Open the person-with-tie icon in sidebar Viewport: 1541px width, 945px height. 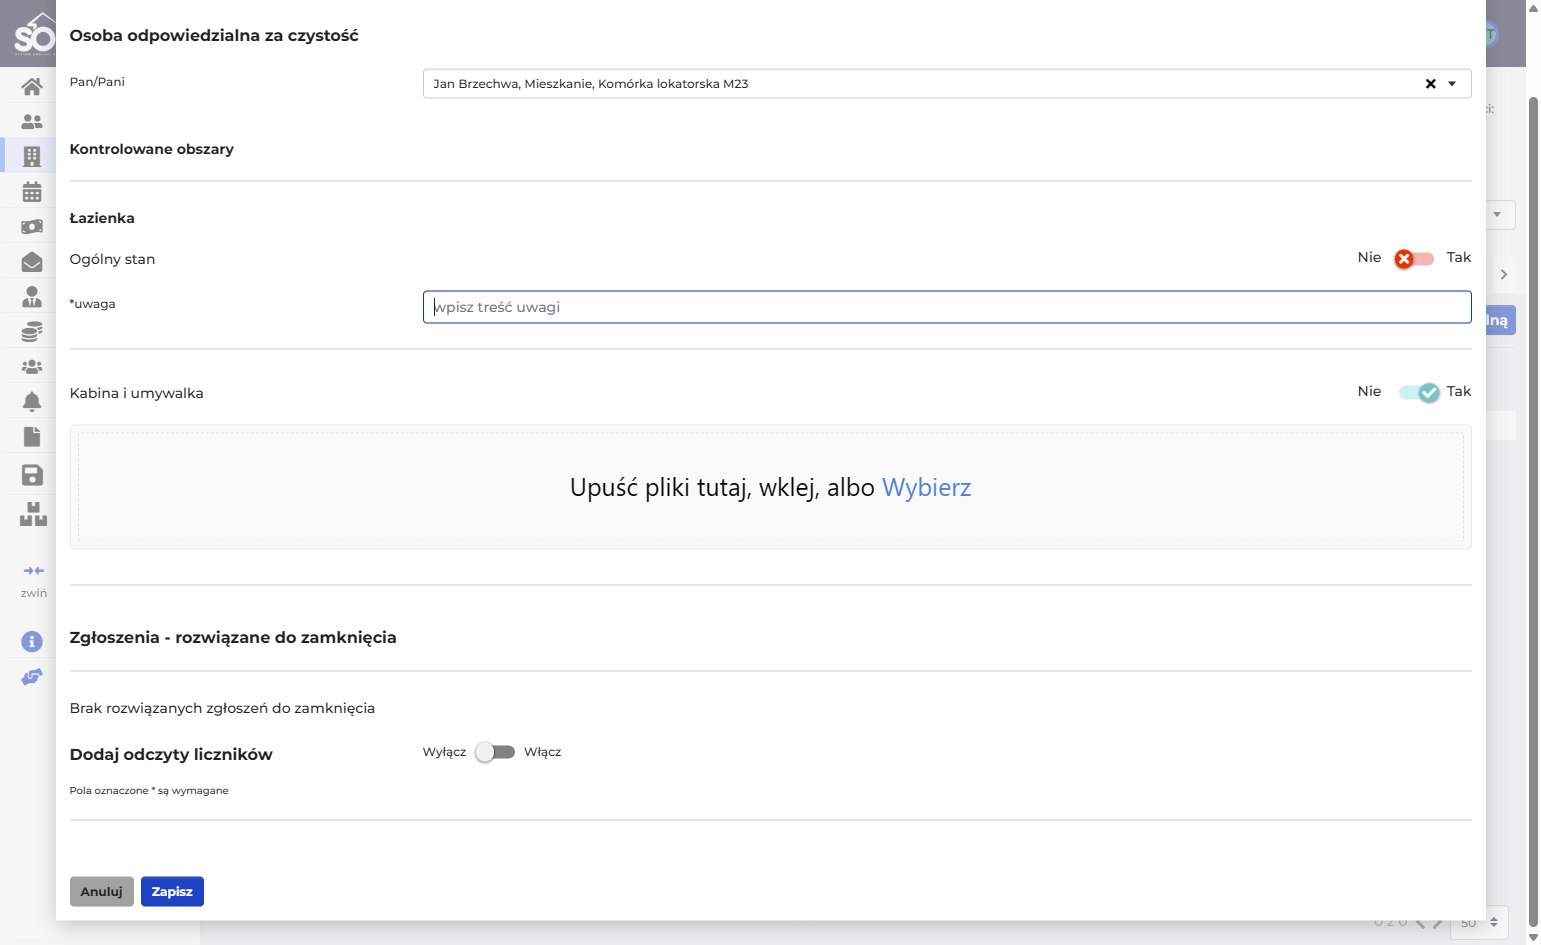tap(32, 297)
